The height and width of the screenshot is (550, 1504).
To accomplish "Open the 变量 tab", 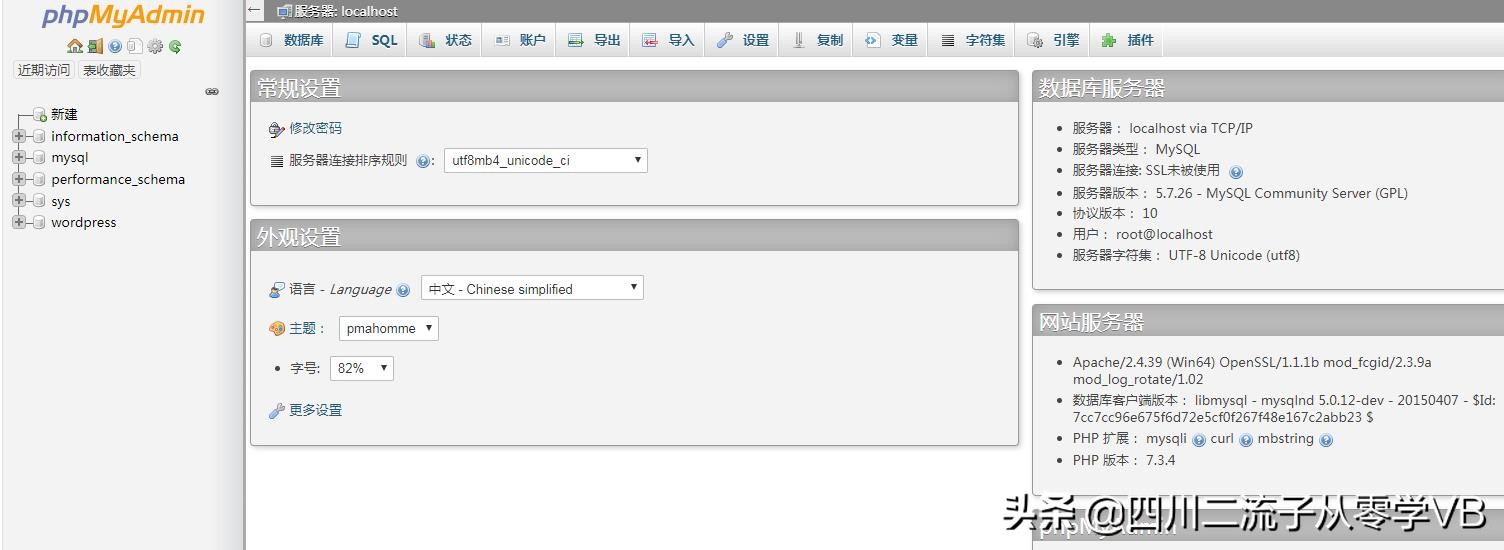I will [x=891, y=40].
